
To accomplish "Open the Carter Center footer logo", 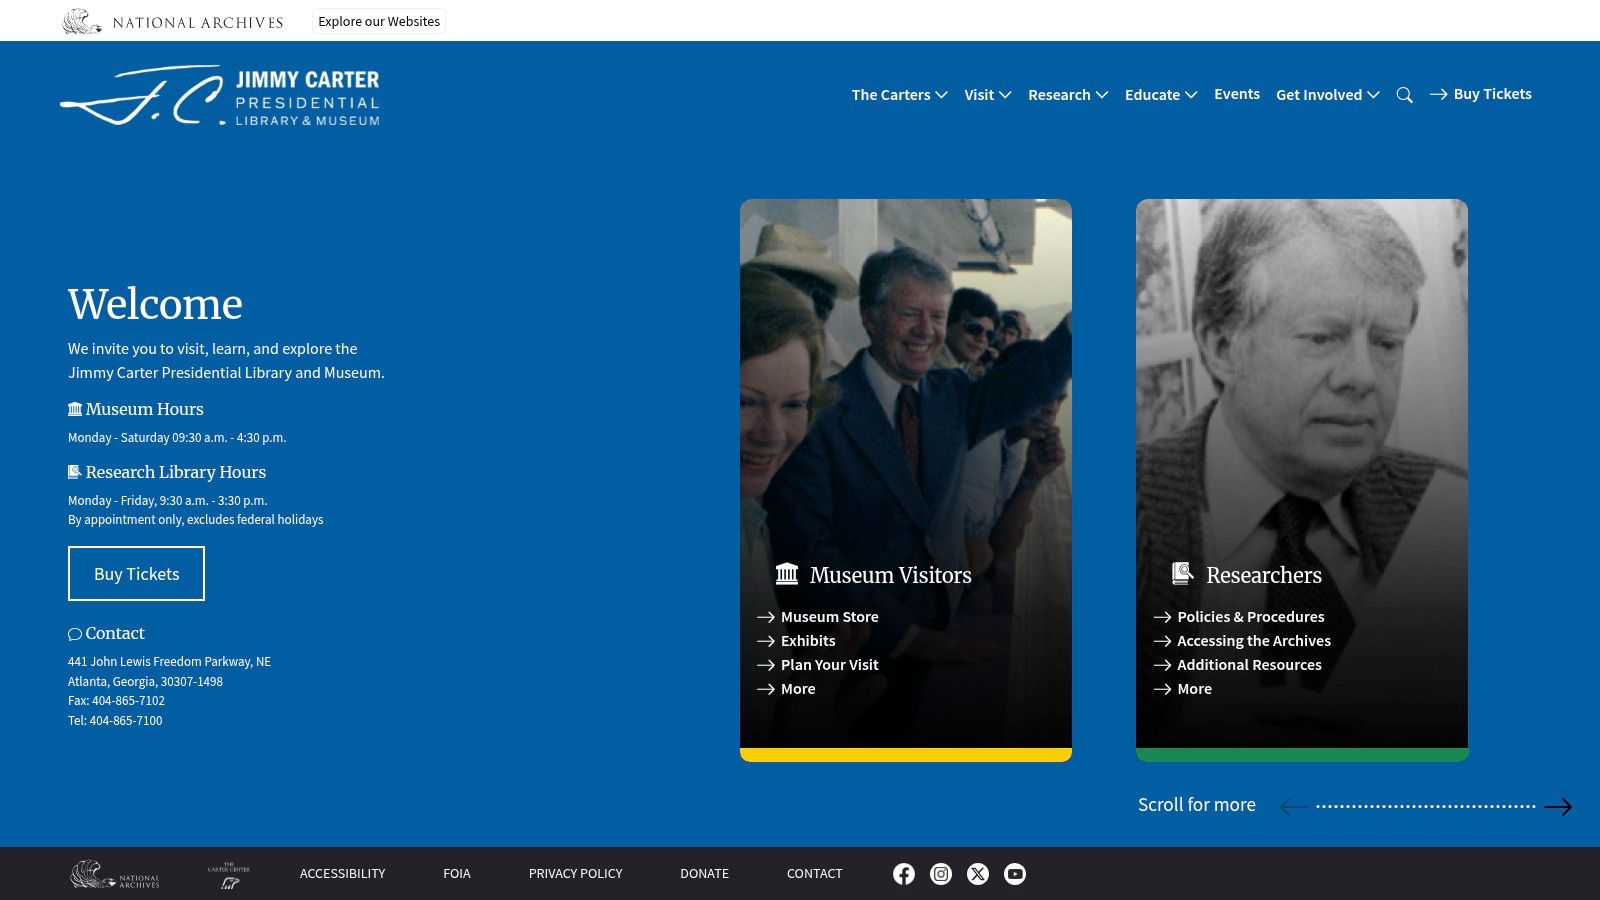I will tap(229, 875).
